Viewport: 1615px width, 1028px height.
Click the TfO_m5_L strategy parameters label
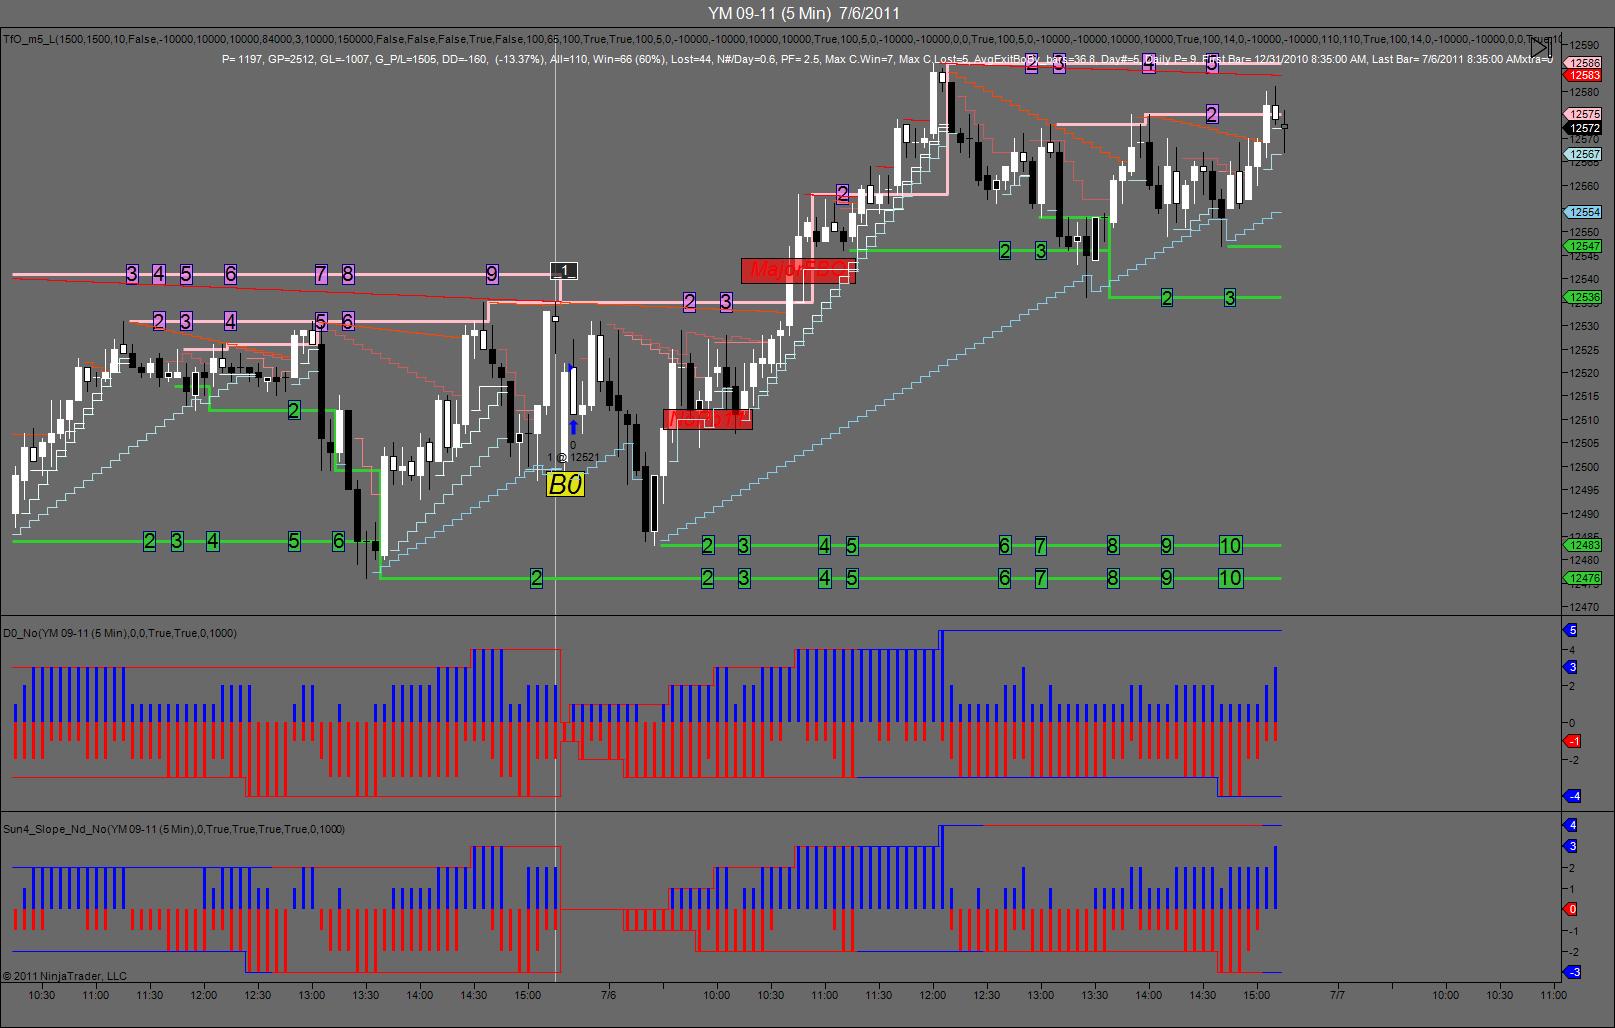[x=780, y=39]
